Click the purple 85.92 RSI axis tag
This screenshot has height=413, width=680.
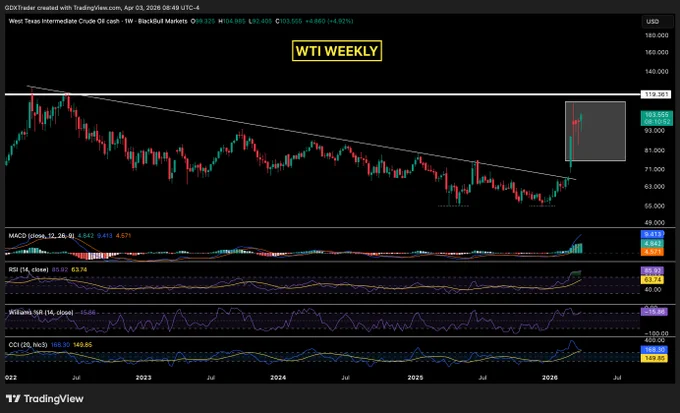click(652, 270)
